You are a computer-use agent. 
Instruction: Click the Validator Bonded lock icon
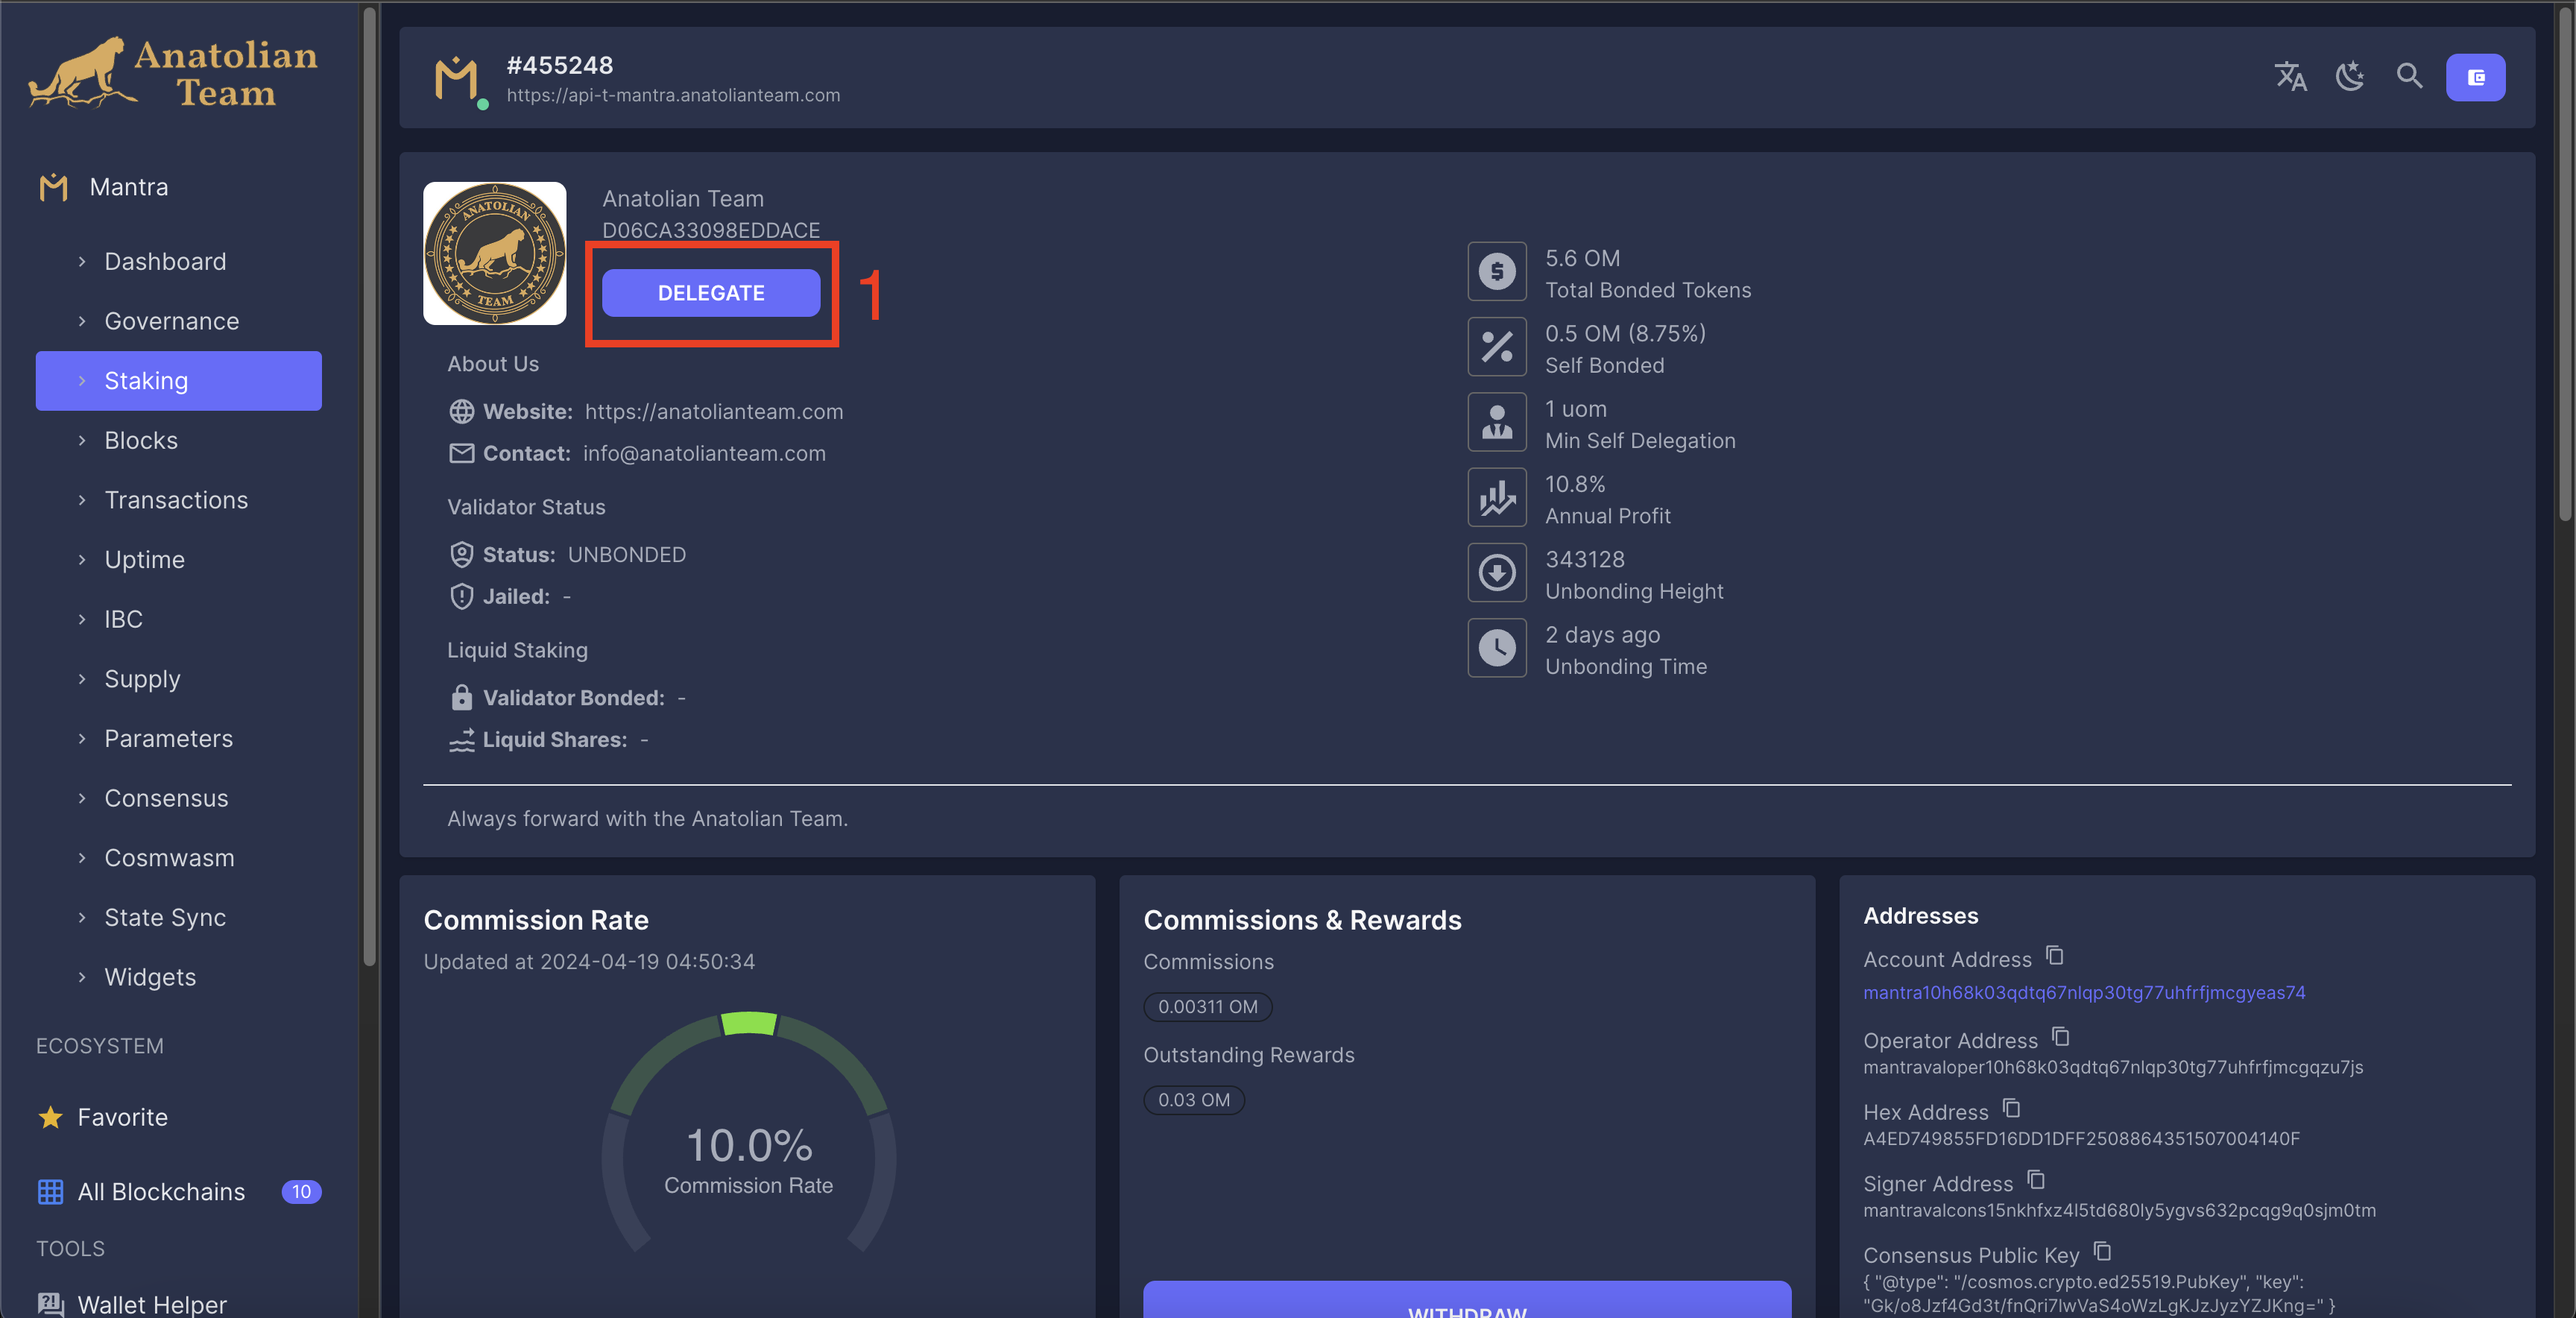point(461,698)
